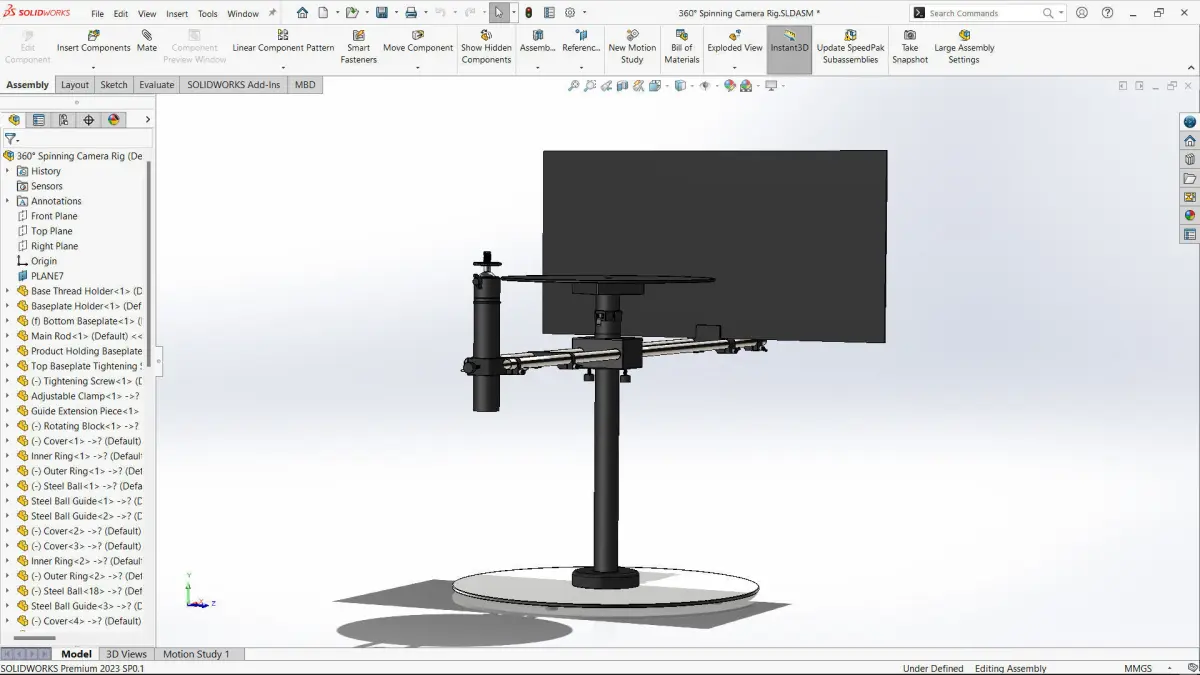Expand Base Thread Holder<1> component
Screen dimensions: 1200x675
point(8,291)
